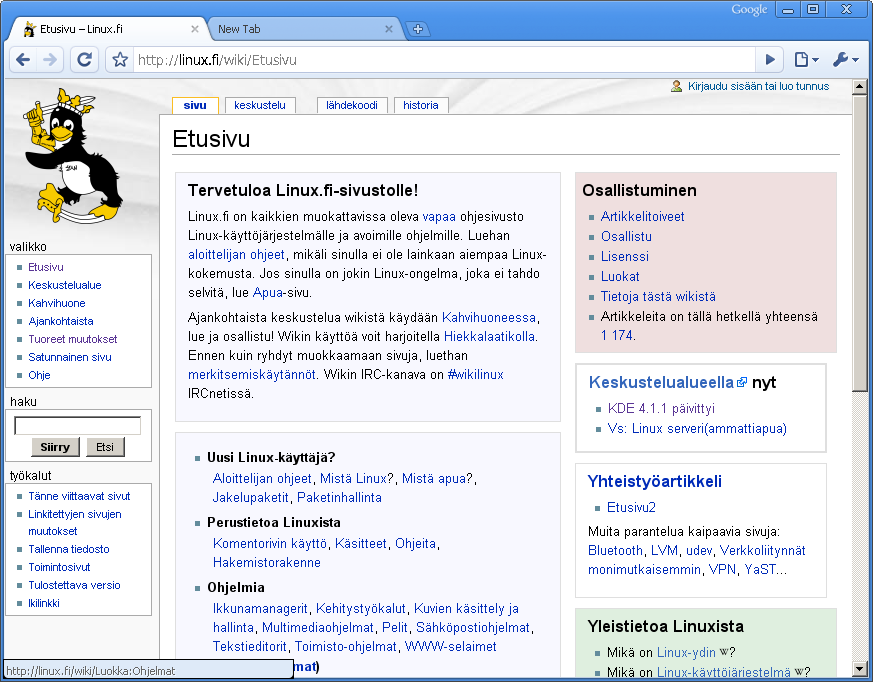
Task: Click the address bar URL field
Action: click(x=440, y=60)
